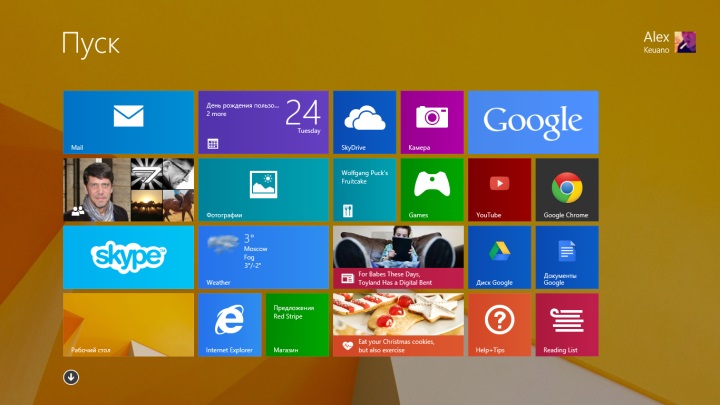Launch the Games controller tile
This screenshot has width=720, height=405.
[x=432, y=189]
